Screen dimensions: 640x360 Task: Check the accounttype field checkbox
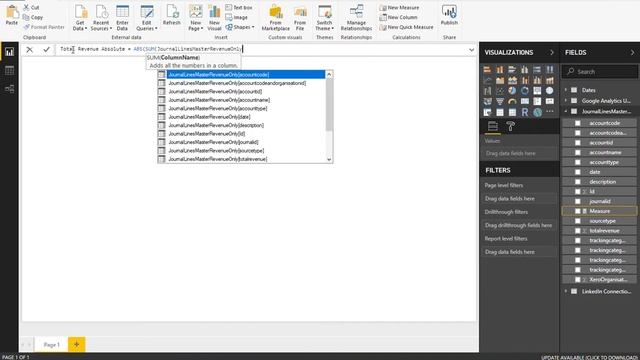coord(578,162)
